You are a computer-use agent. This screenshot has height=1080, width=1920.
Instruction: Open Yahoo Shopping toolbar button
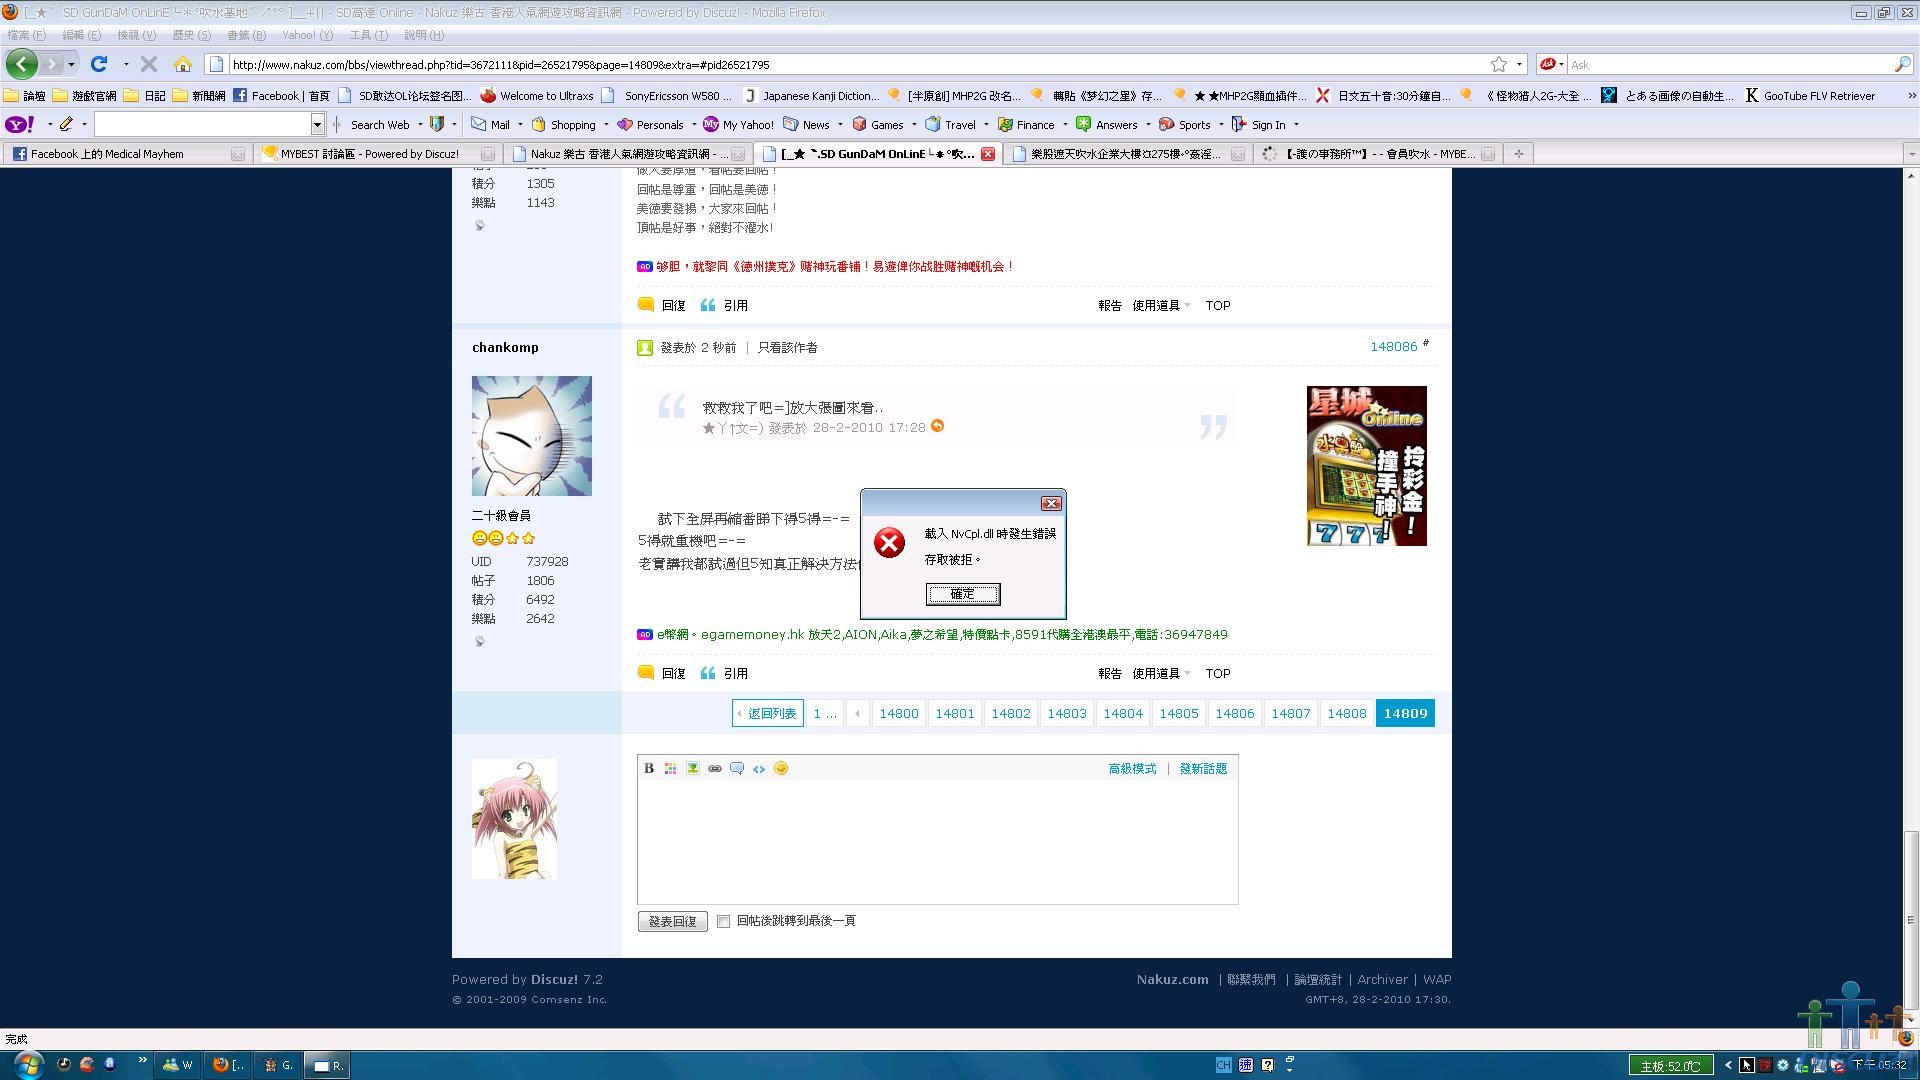[564, 124]
